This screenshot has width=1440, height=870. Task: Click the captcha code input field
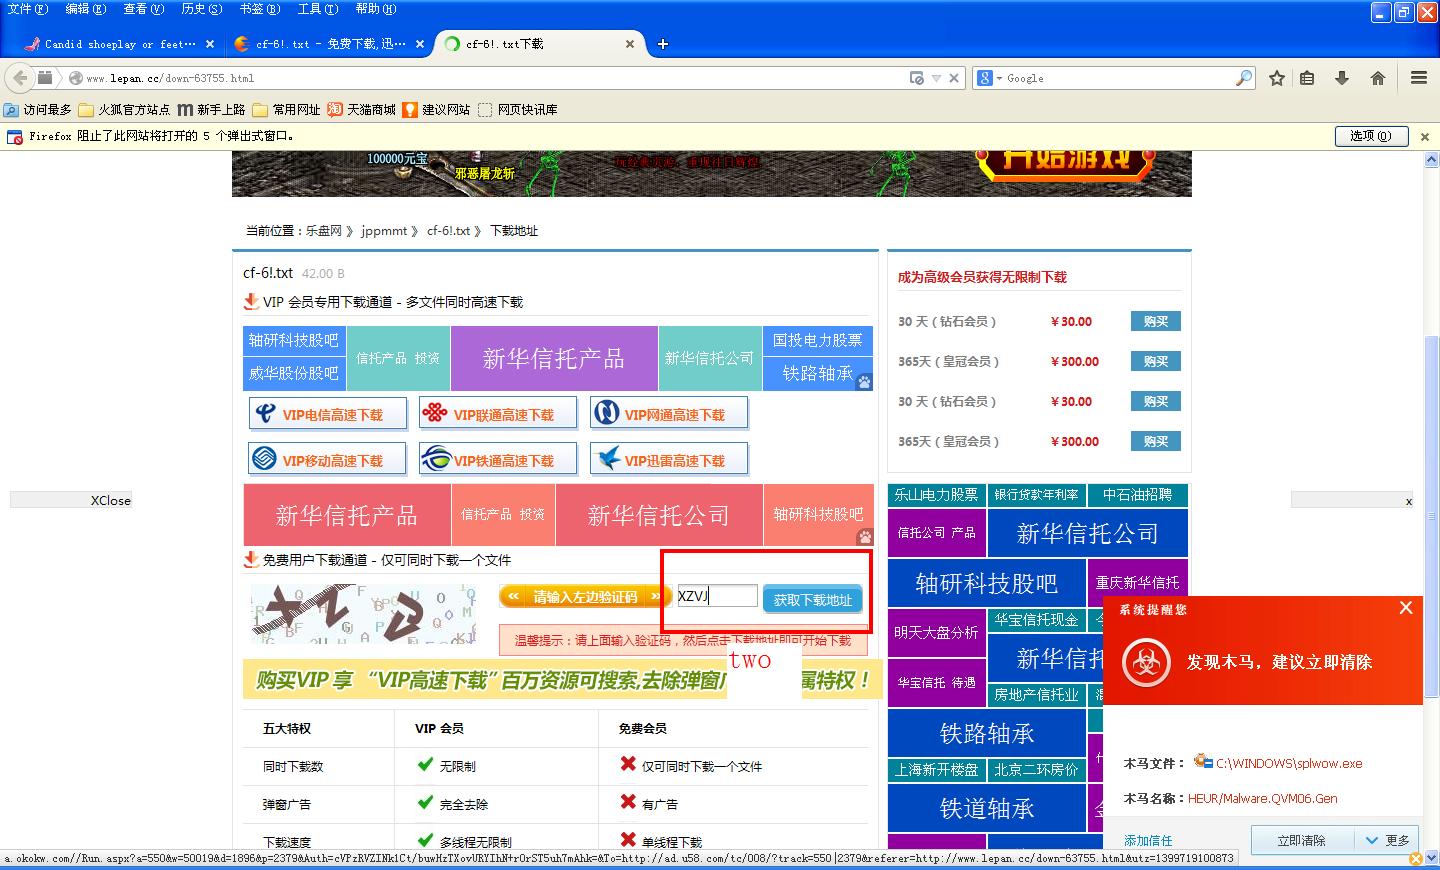(x=717, y=596)
